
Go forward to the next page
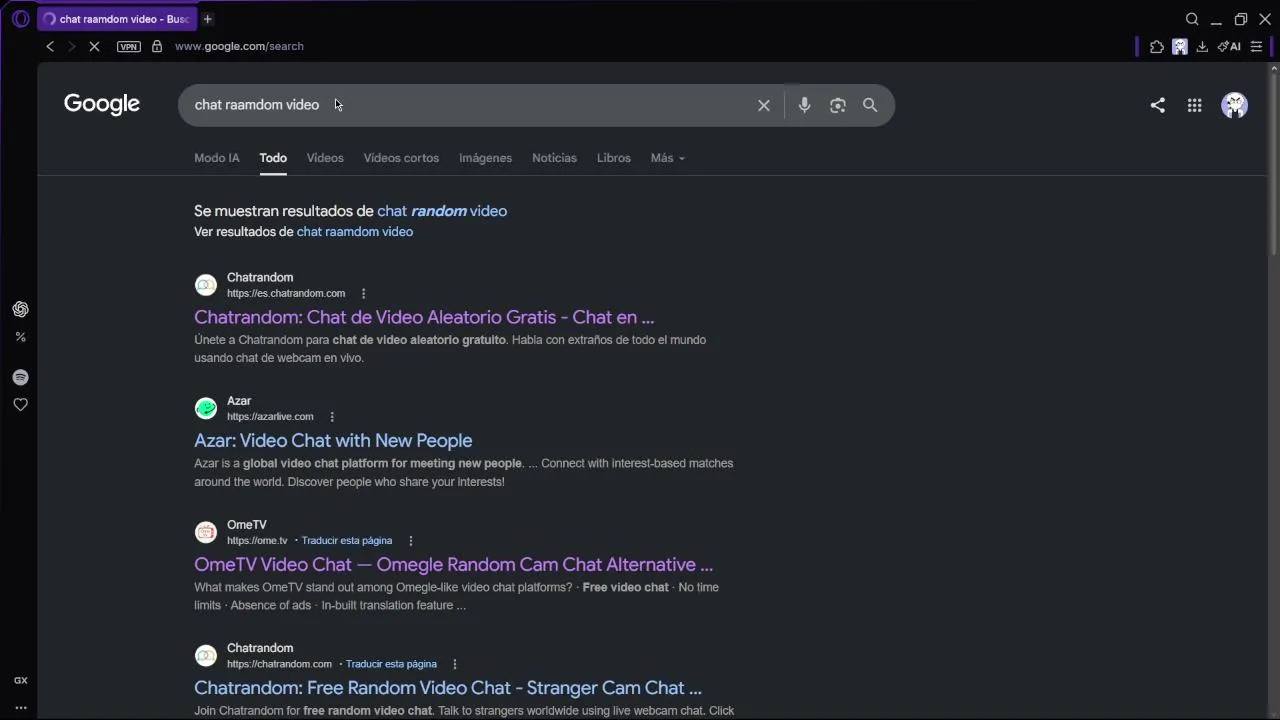[71, 46]
